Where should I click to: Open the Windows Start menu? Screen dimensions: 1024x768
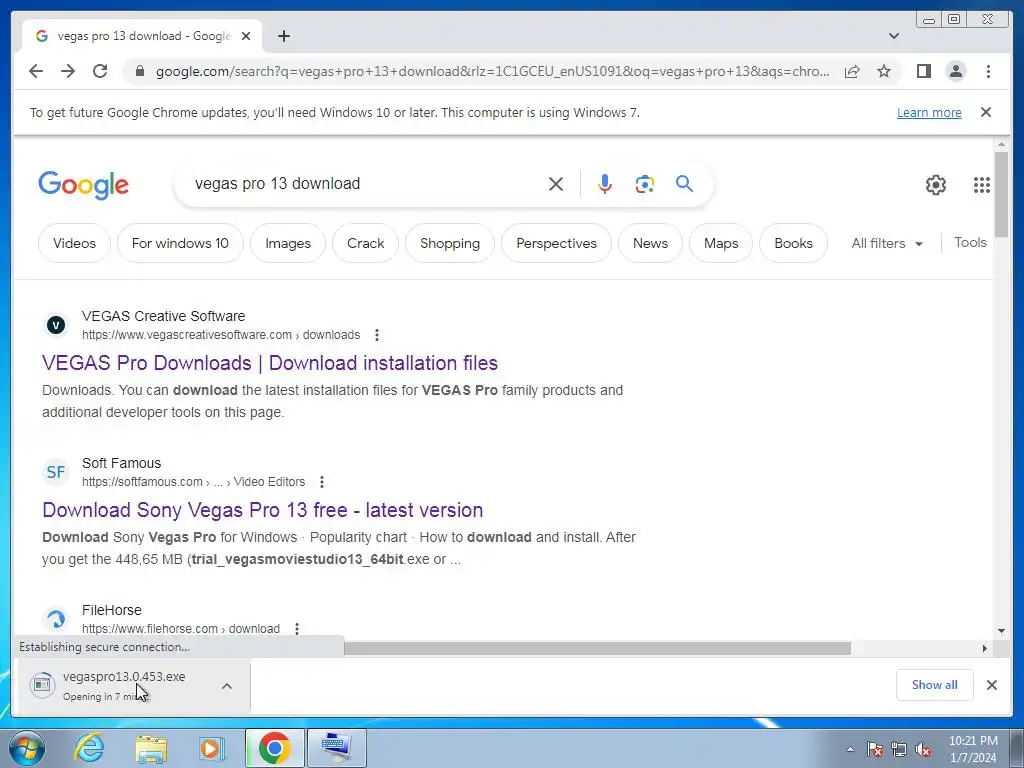click(x=26, y=748)
